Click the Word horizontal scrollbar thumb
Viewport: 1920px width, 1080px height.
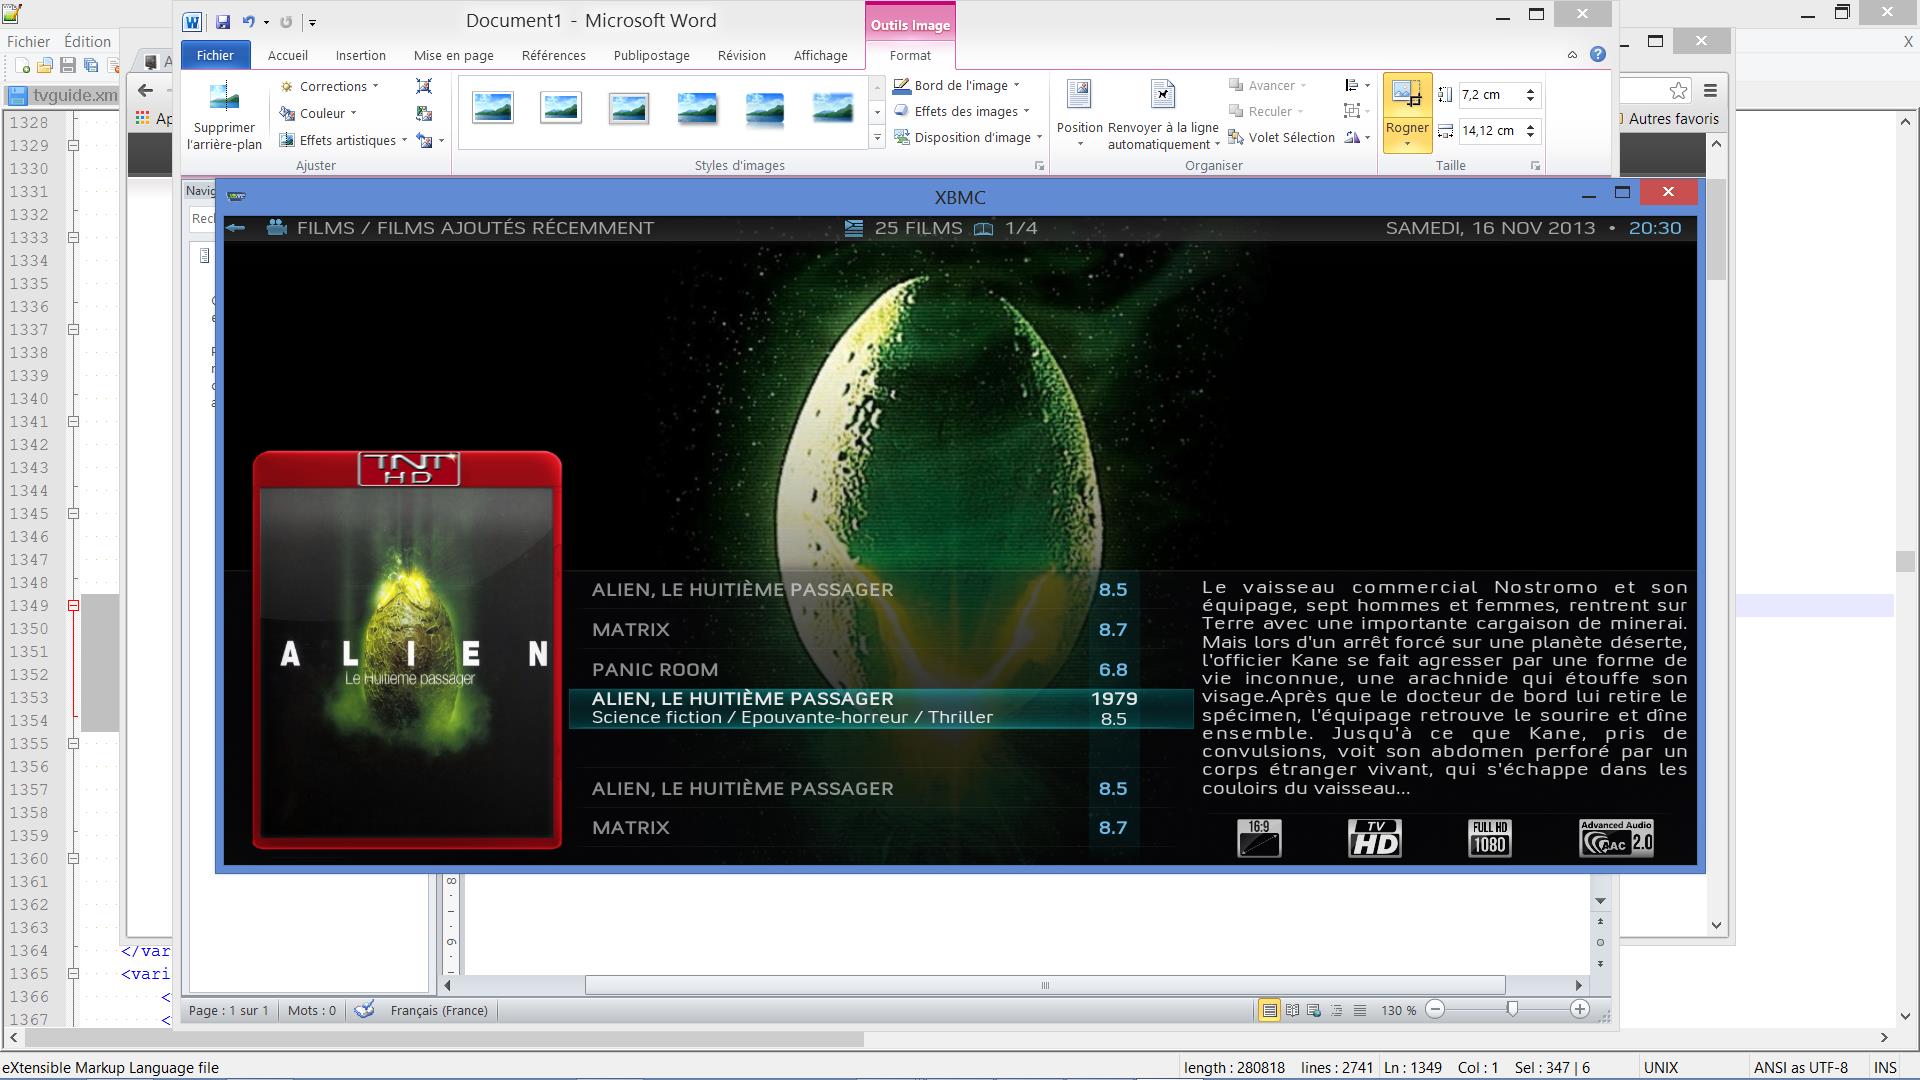tap(1045, 985)
